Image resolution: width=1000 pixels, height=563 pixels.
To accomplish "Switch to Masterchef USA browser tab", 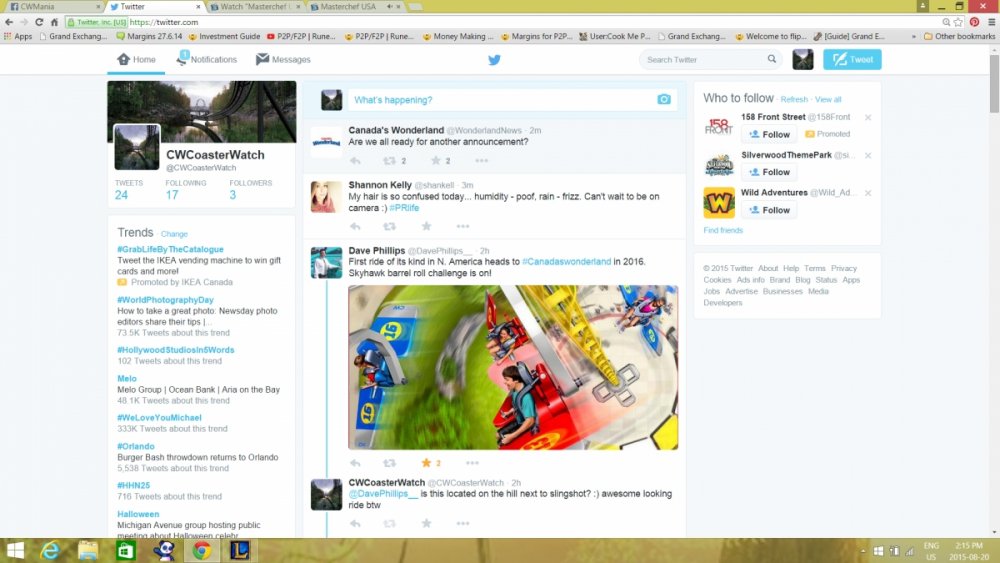I will point(355,6).
